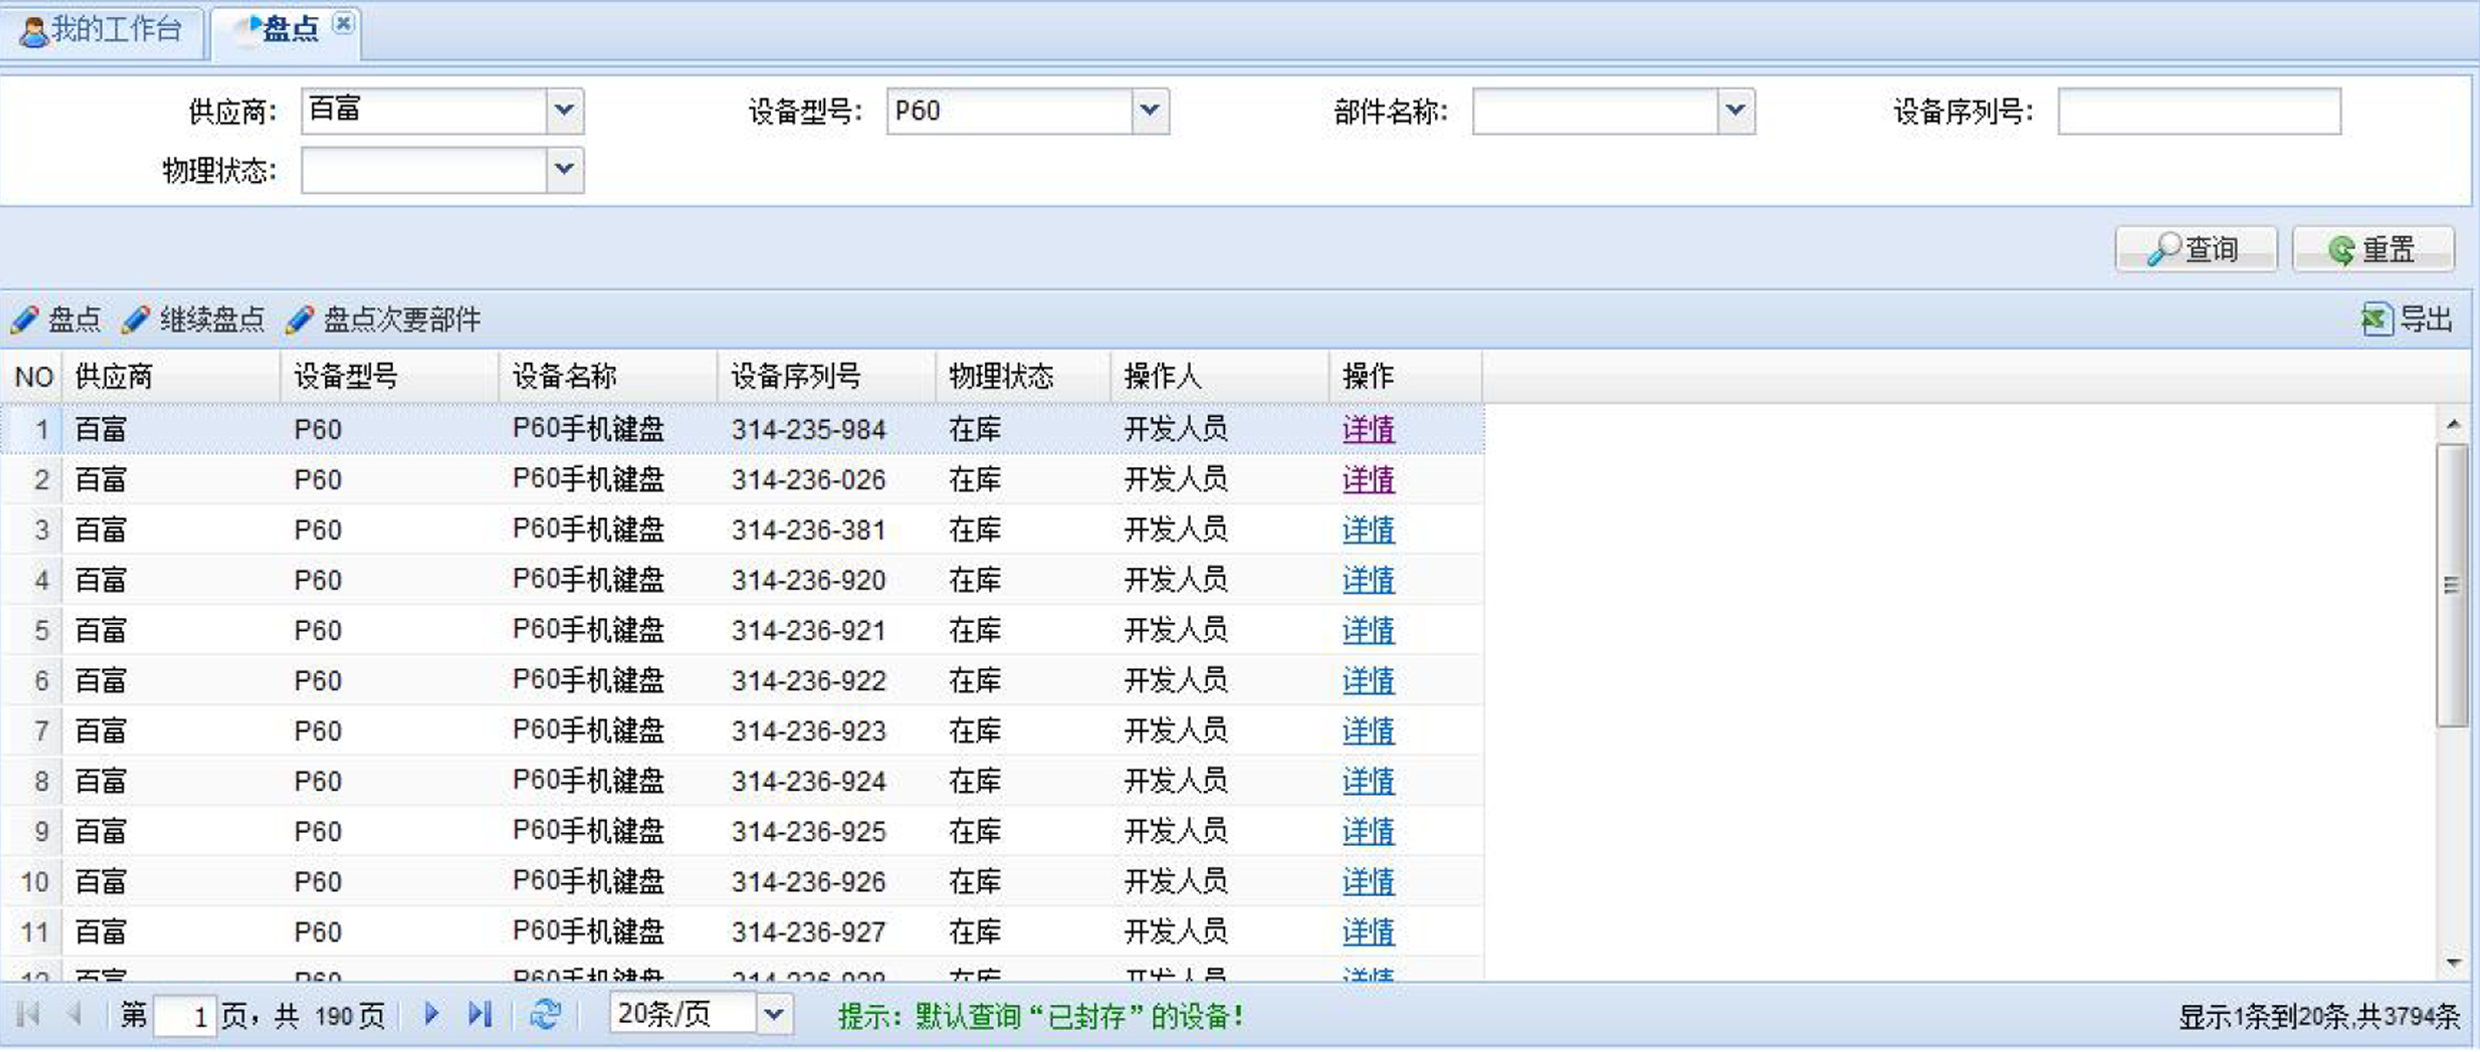This screenshot has width=2480, height=1052.
Task: Go to the next page arrow
Action: [431, 1015]
